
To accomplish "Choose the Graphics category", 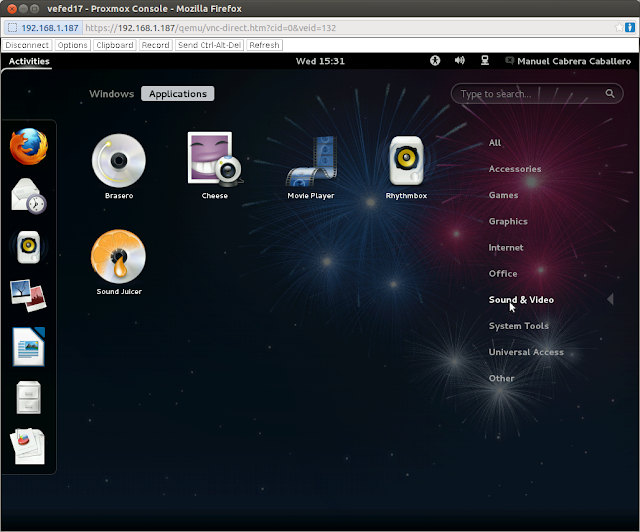I will click(x=508, y=221).
